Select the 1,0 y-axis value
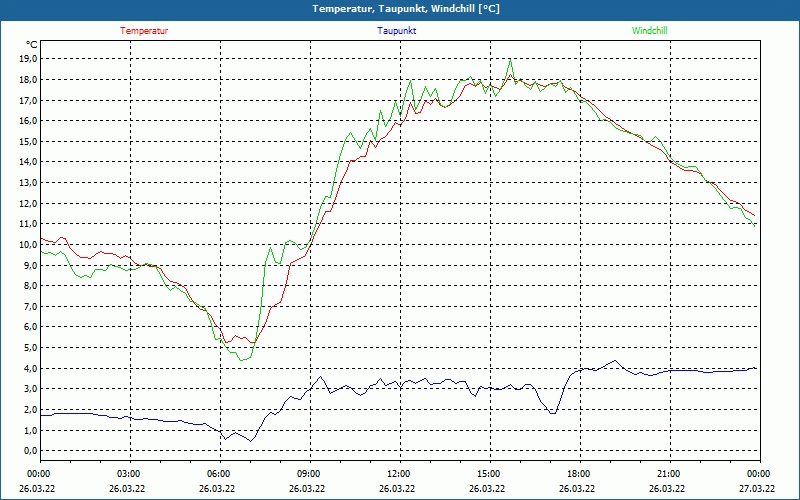 coord(30,430)
